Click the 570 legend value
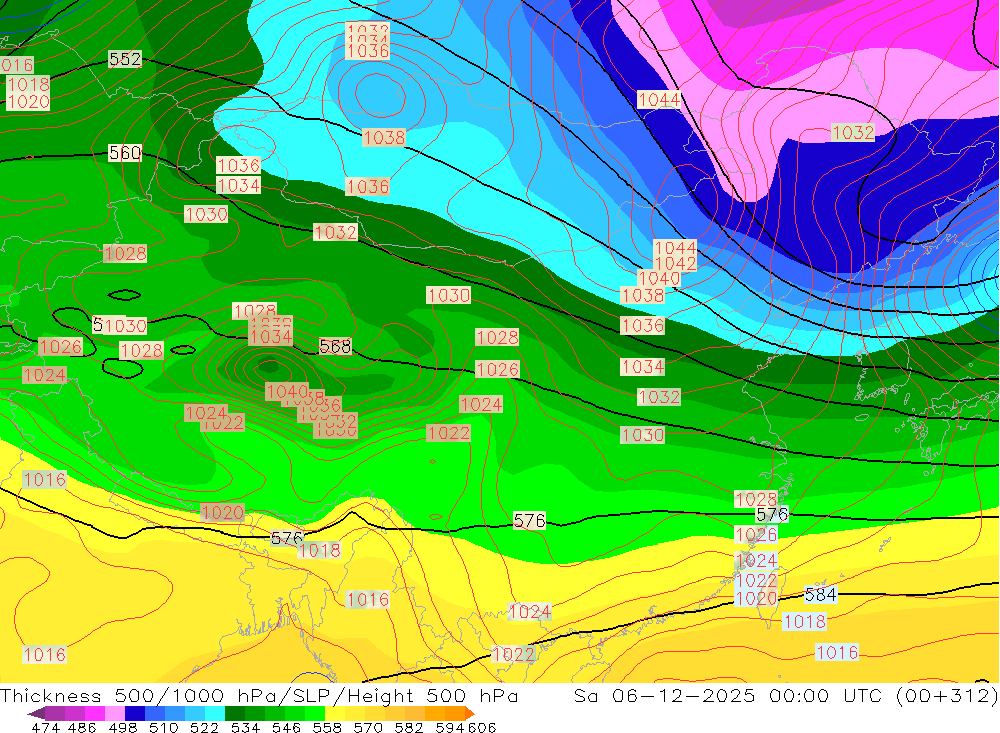This screenshot has width=1000, height=733. coord(367,727)
